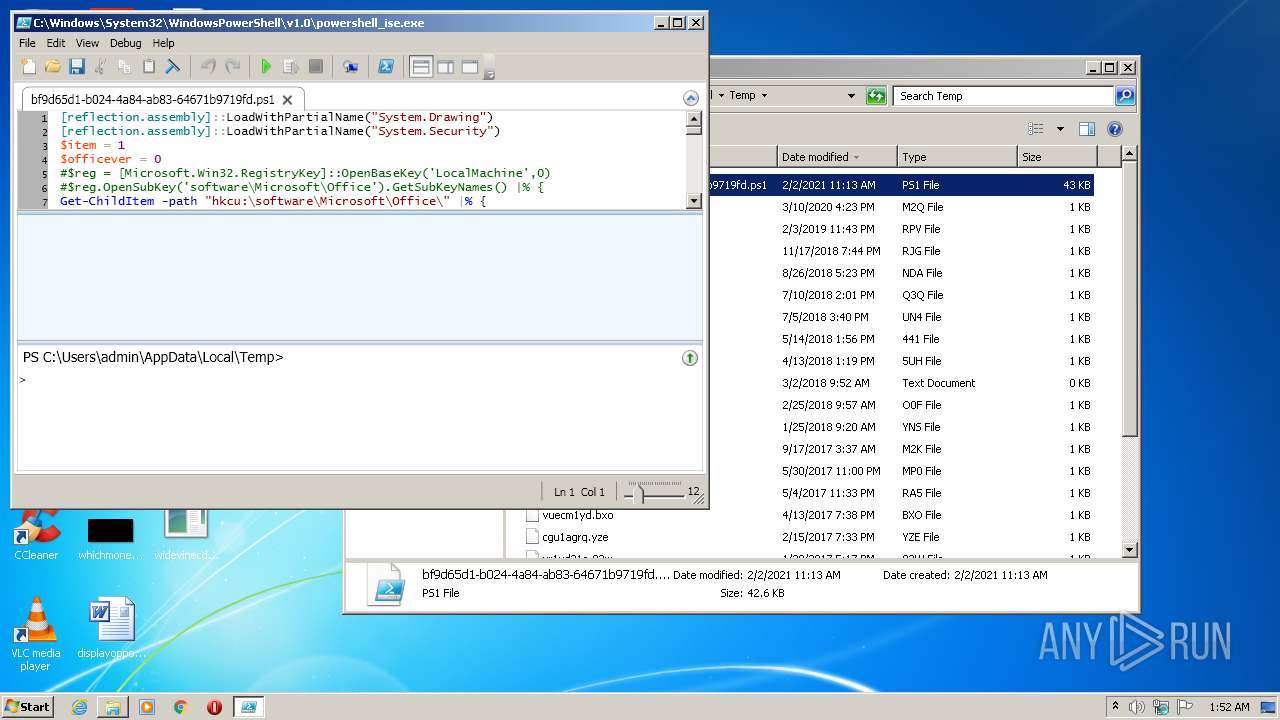The image size is (1280, 720).
Task: Start PowerShell in a separate window
Action: point(385,67)
